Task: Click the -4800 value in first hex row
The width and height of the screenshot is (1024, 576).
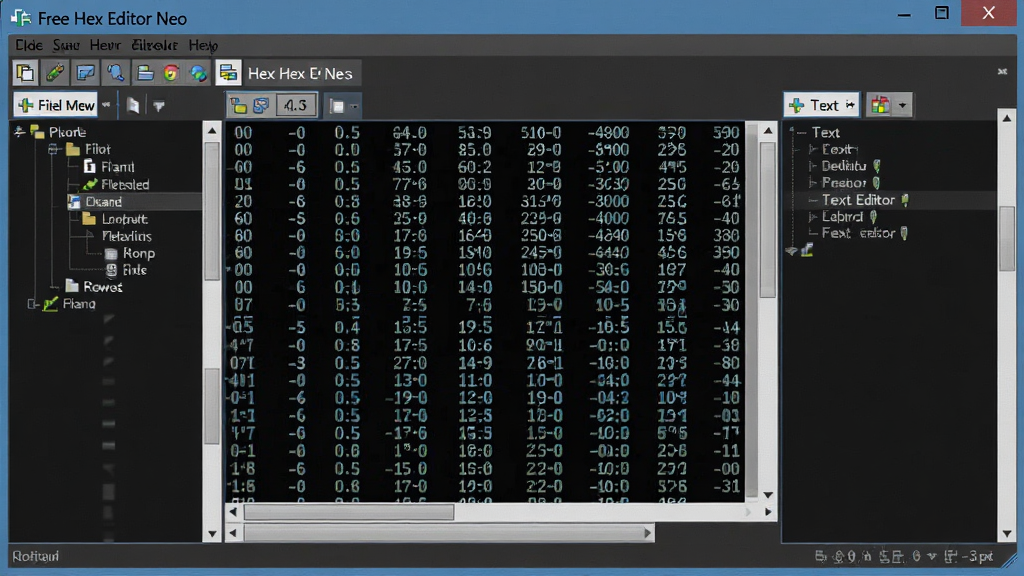Action: point(607,133)
